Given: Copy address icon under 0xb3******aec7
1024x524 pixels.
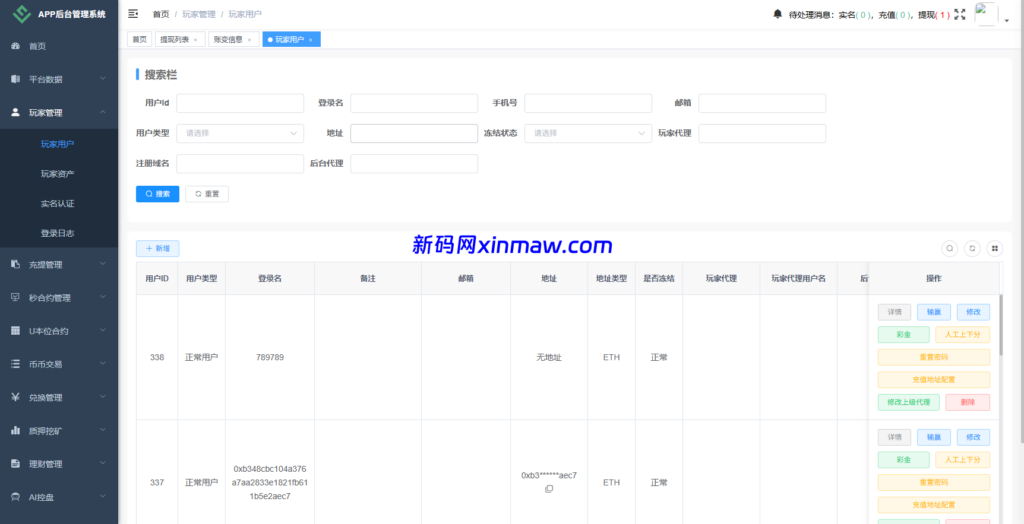Looking at the screenshot, I should point(549,489).
